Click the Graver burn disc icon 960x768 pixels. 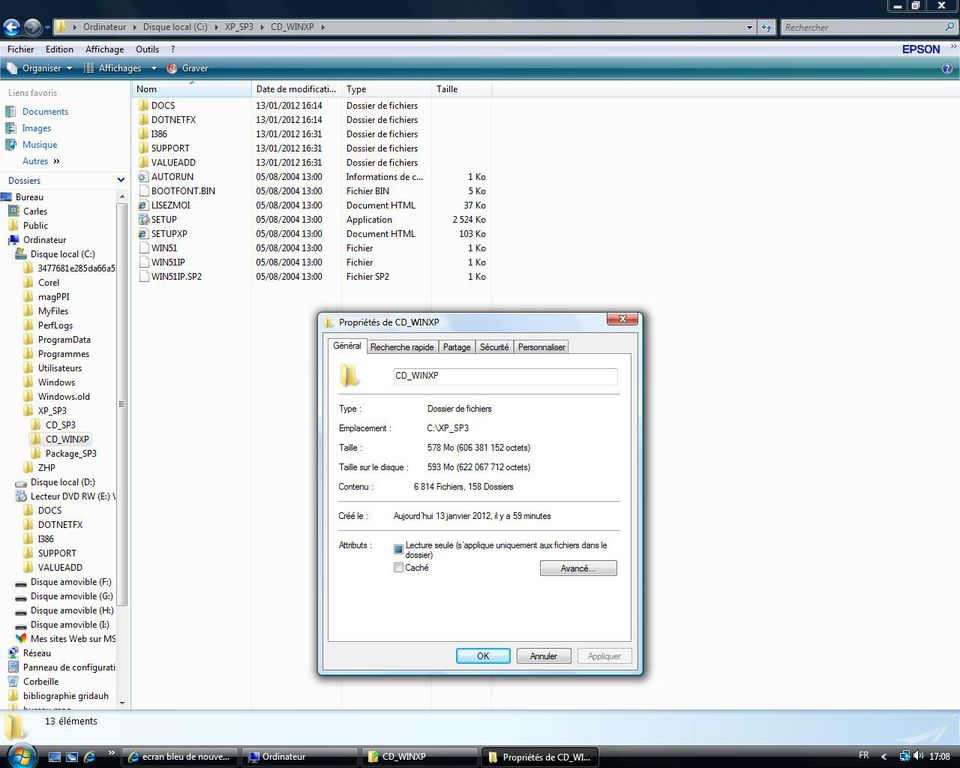click(172, 68)
